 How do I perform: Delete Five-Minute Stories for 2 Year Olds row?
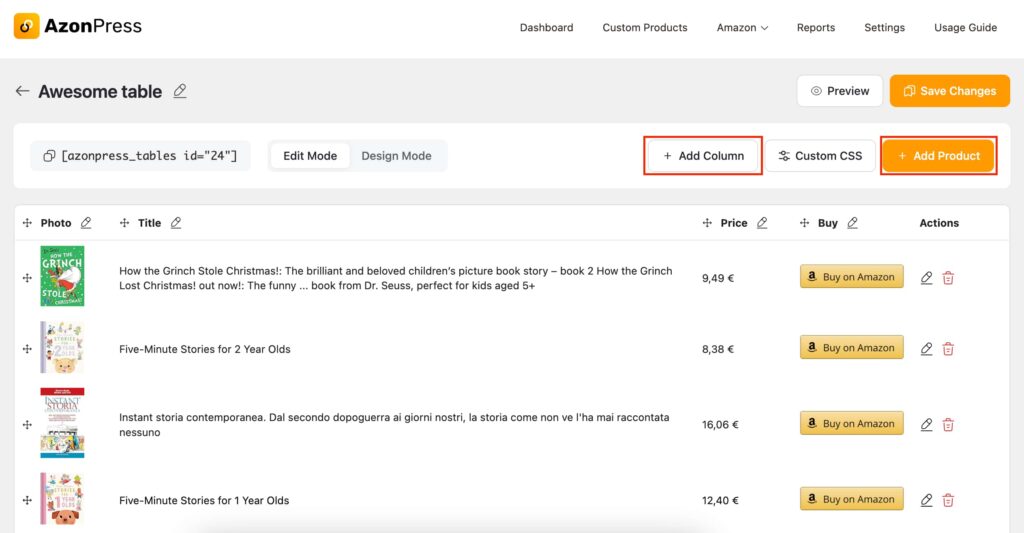[x=948, y=349]
